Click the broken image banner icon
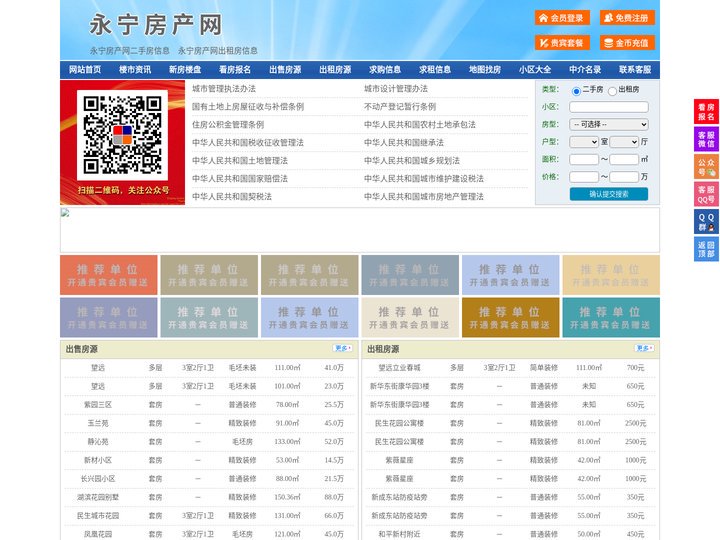 click(65, 213)
